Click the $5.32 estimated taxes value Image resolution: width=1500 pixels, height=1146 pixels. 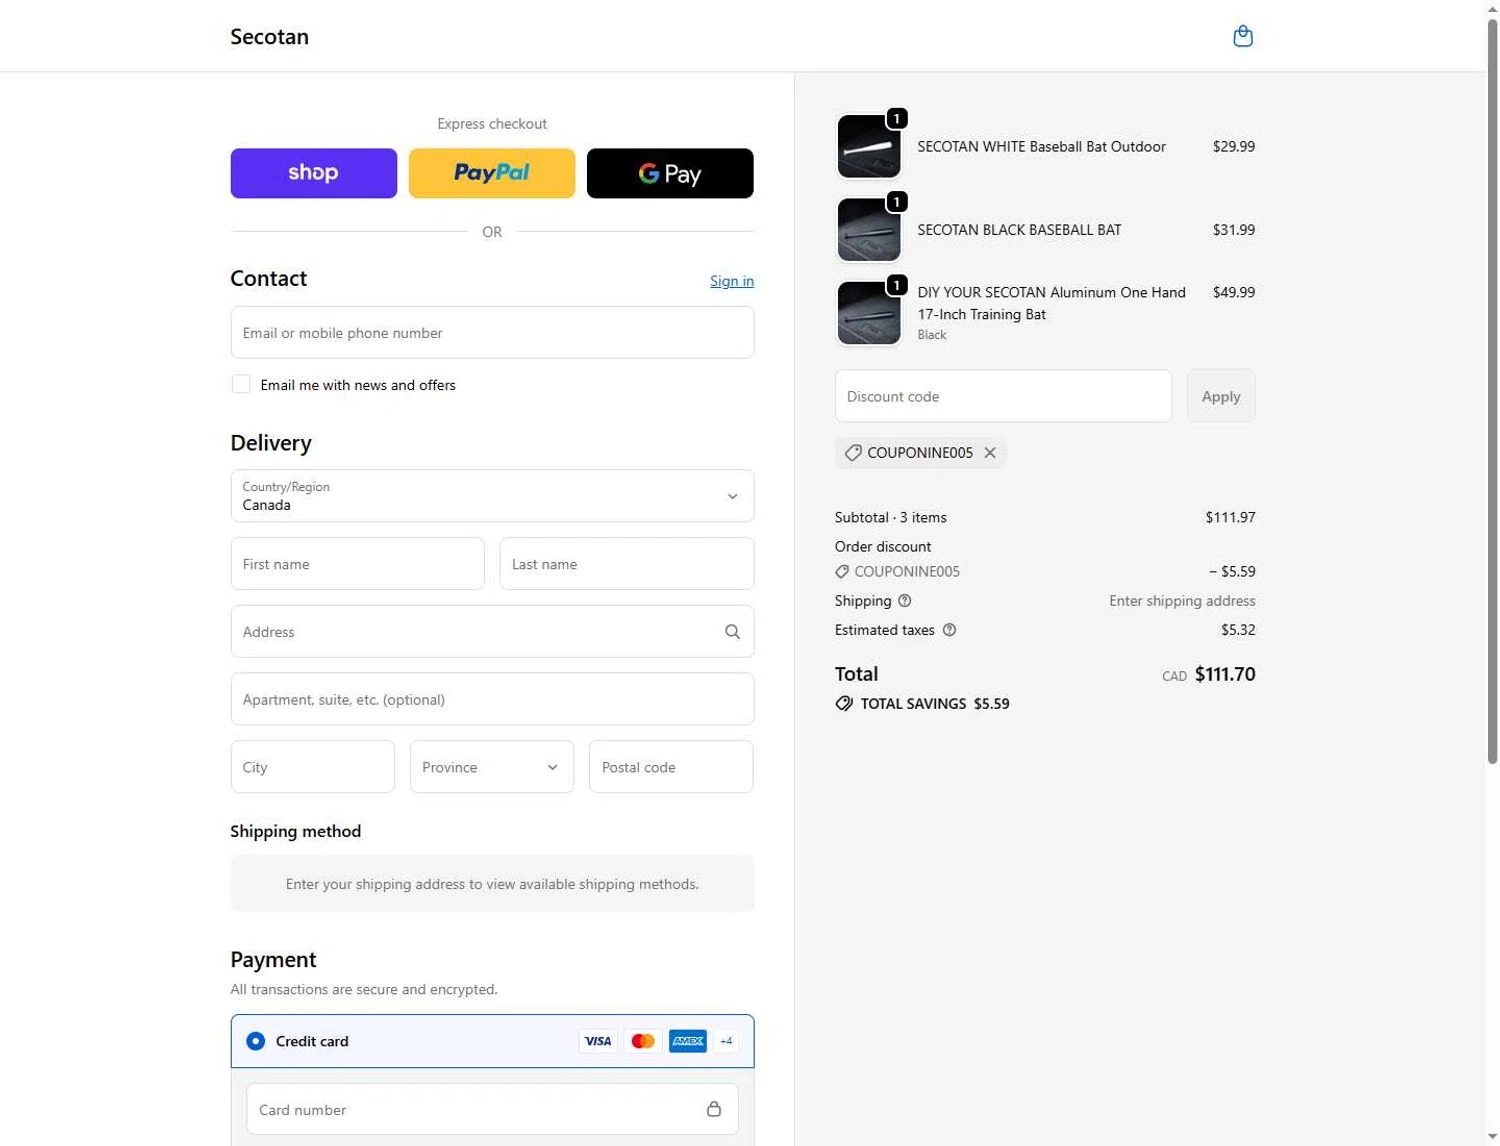click(x=1238, y=630)
